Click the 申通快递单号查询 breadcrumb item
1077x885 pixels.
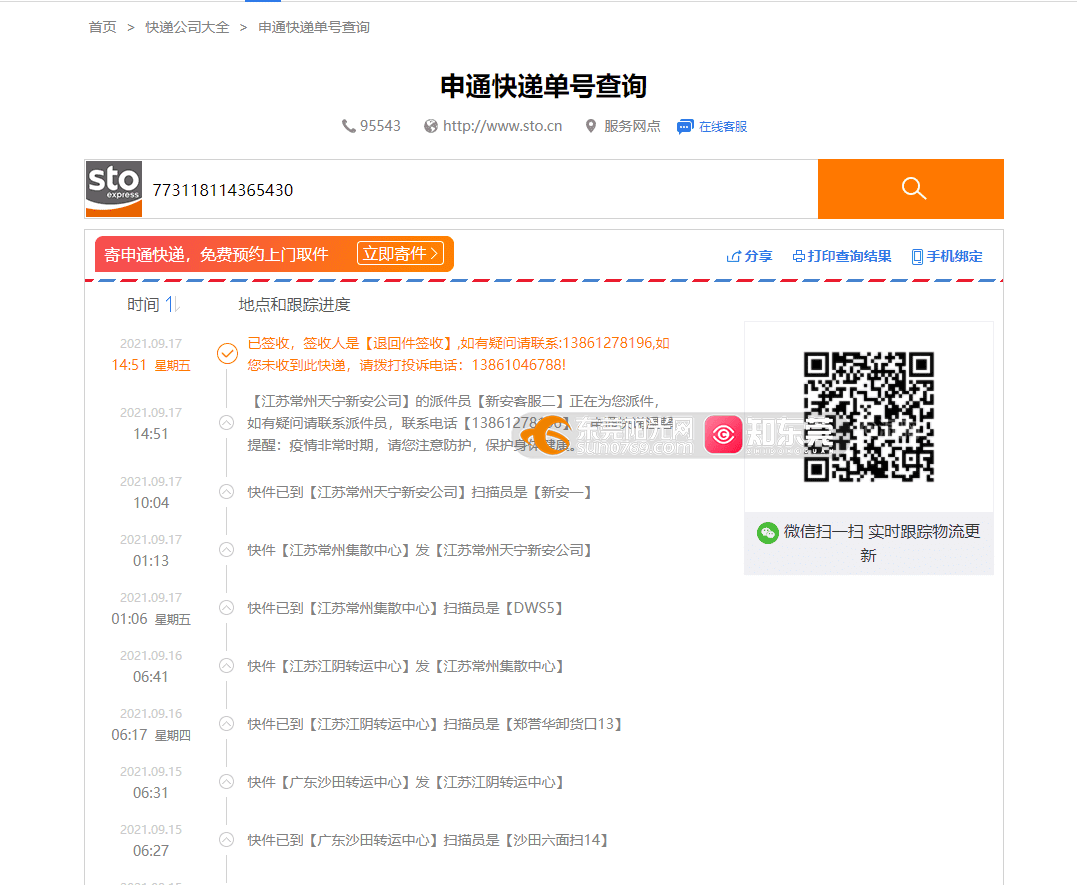click(x=314, y=27)
